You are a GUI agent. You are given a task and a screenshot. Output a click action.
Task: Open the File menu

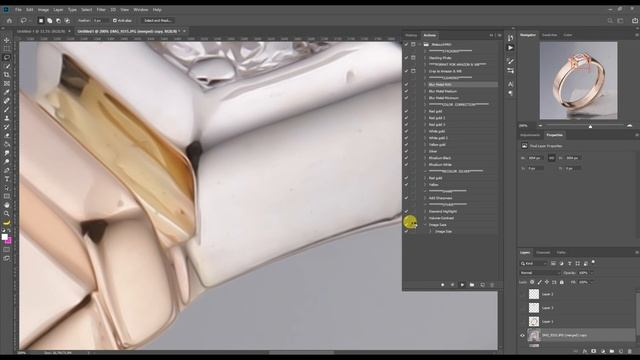click(x=18, y=9)
